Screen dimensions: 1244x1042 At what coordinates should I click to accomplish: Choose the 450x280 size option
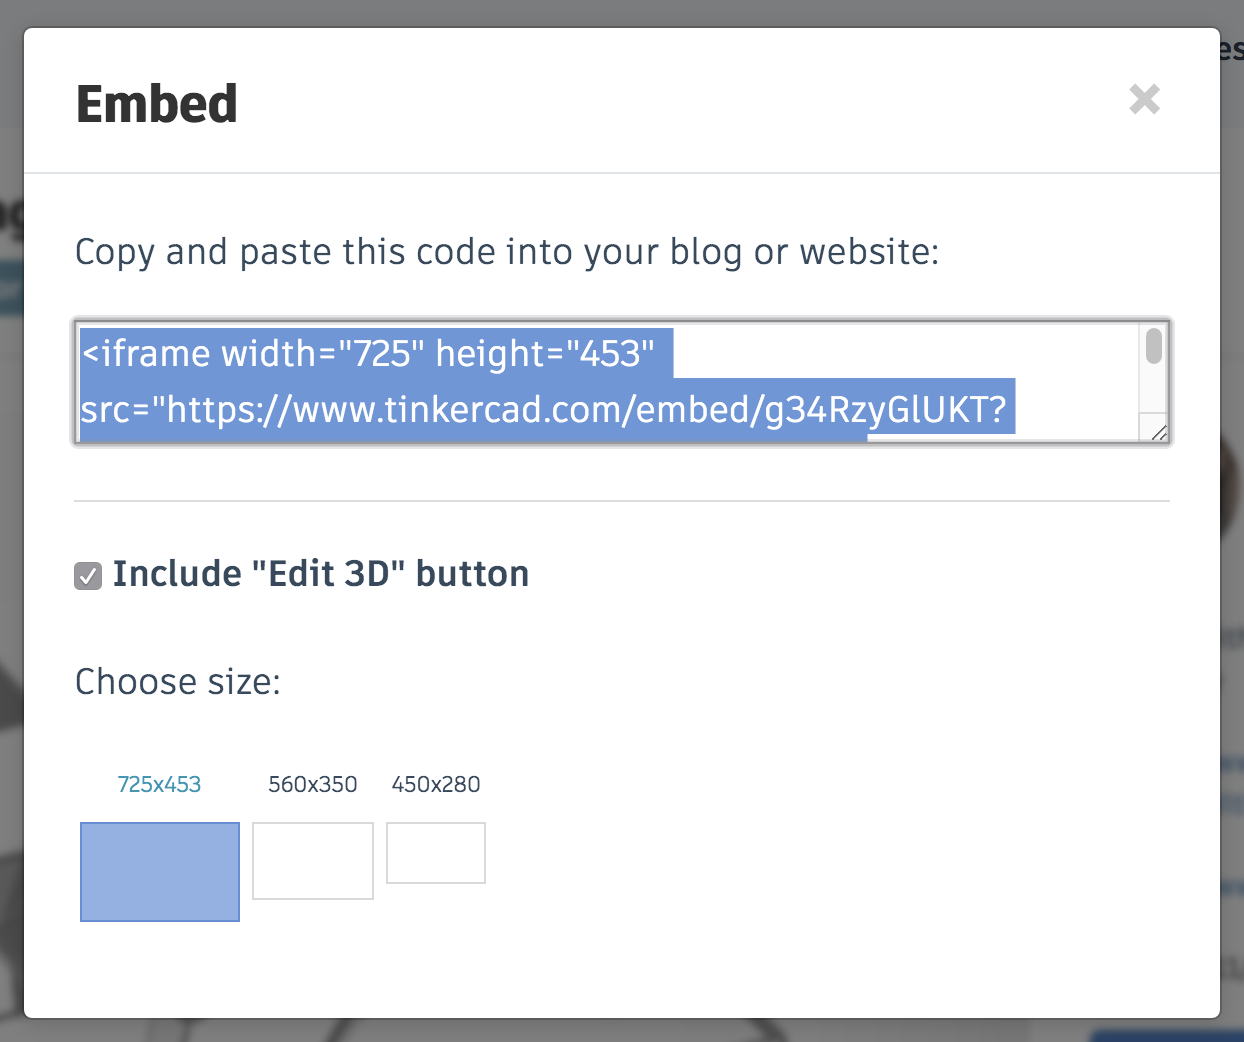[x=435, y=784]
